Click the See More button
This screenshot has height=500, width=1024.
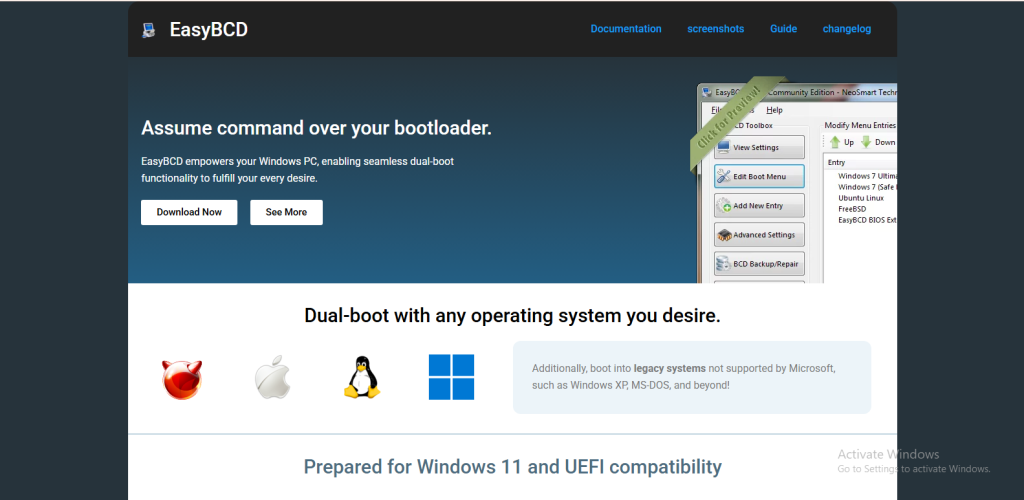tap(286, 212)
